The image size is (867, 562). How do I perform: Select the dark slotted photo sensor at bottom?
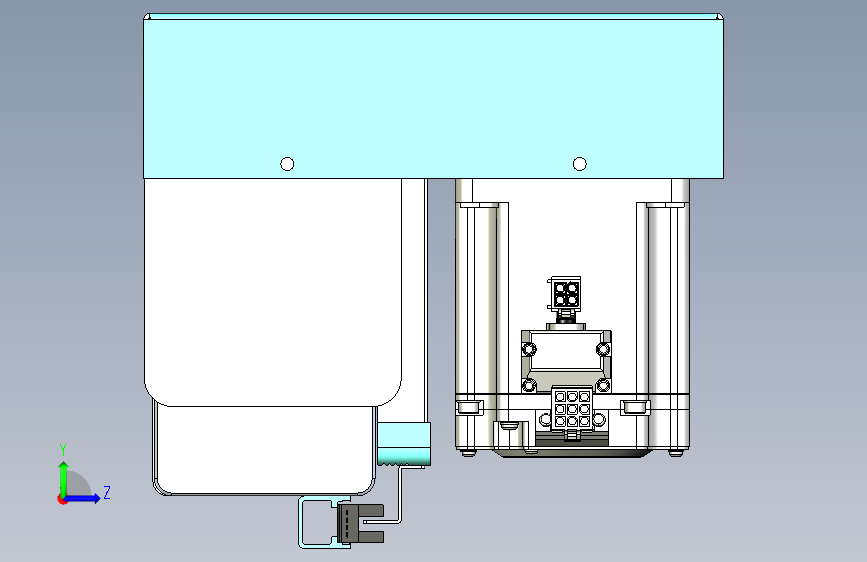pos(360,522)
